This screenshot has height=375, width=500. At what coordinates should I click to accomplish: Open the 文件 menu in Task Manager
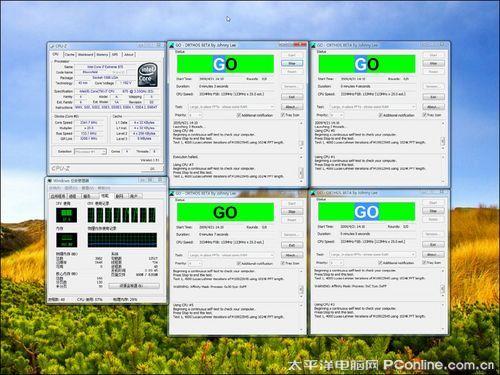(56, 188)
